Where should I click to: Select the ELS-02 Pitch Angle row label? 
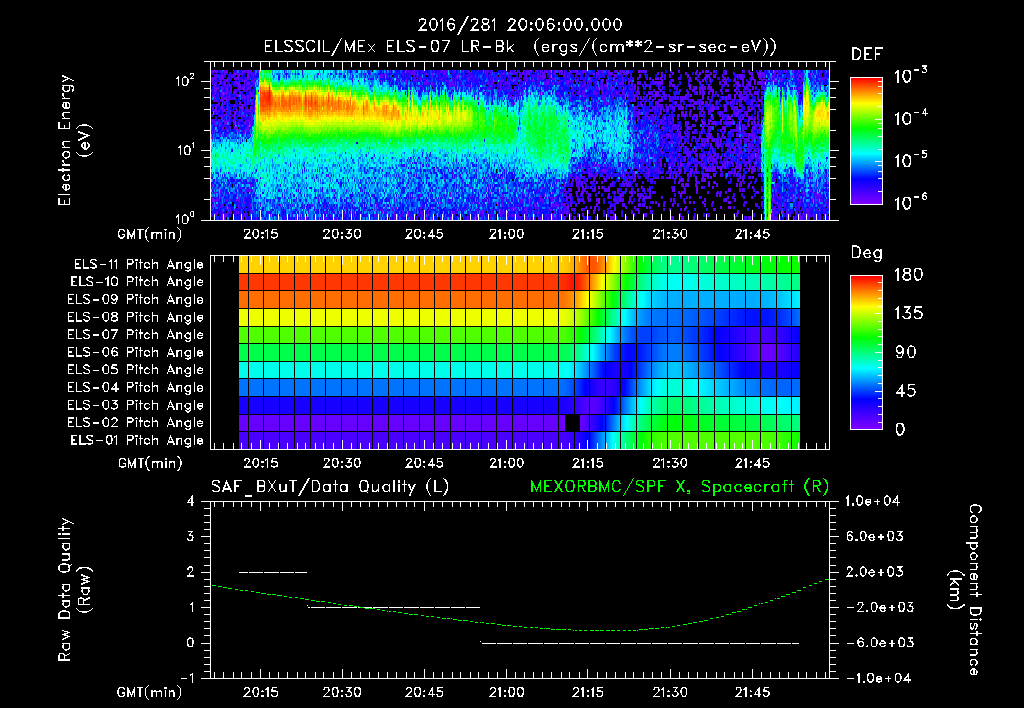136,423
